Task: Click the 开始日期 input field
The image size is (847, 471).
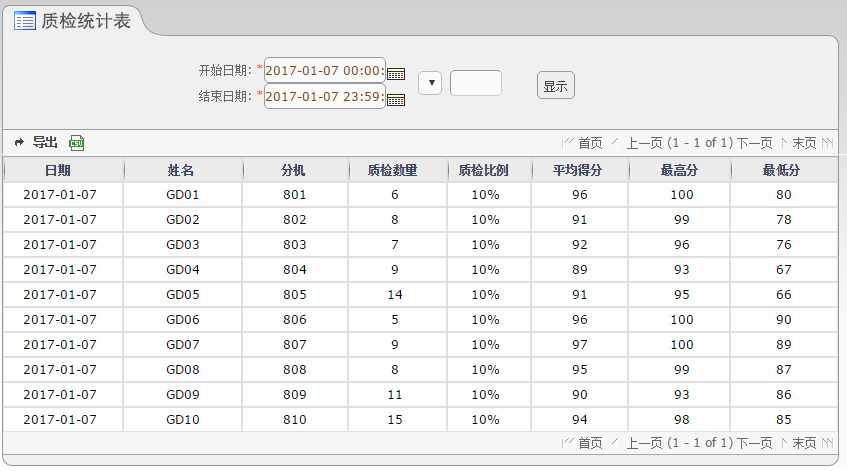Action: [x=324, y=71]
